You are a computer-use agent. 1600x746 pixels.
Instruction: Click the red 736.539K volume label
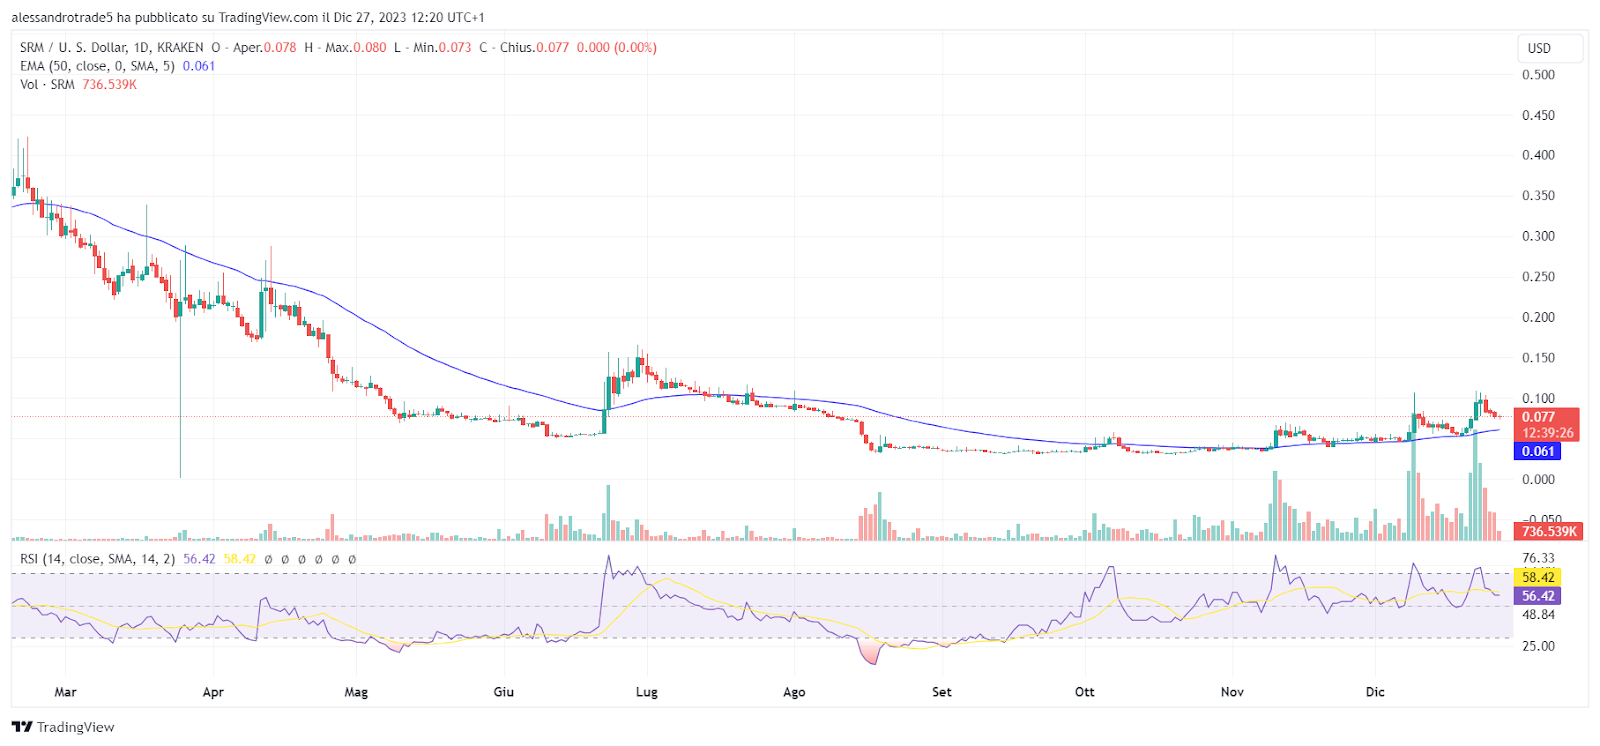point(1549,531)
